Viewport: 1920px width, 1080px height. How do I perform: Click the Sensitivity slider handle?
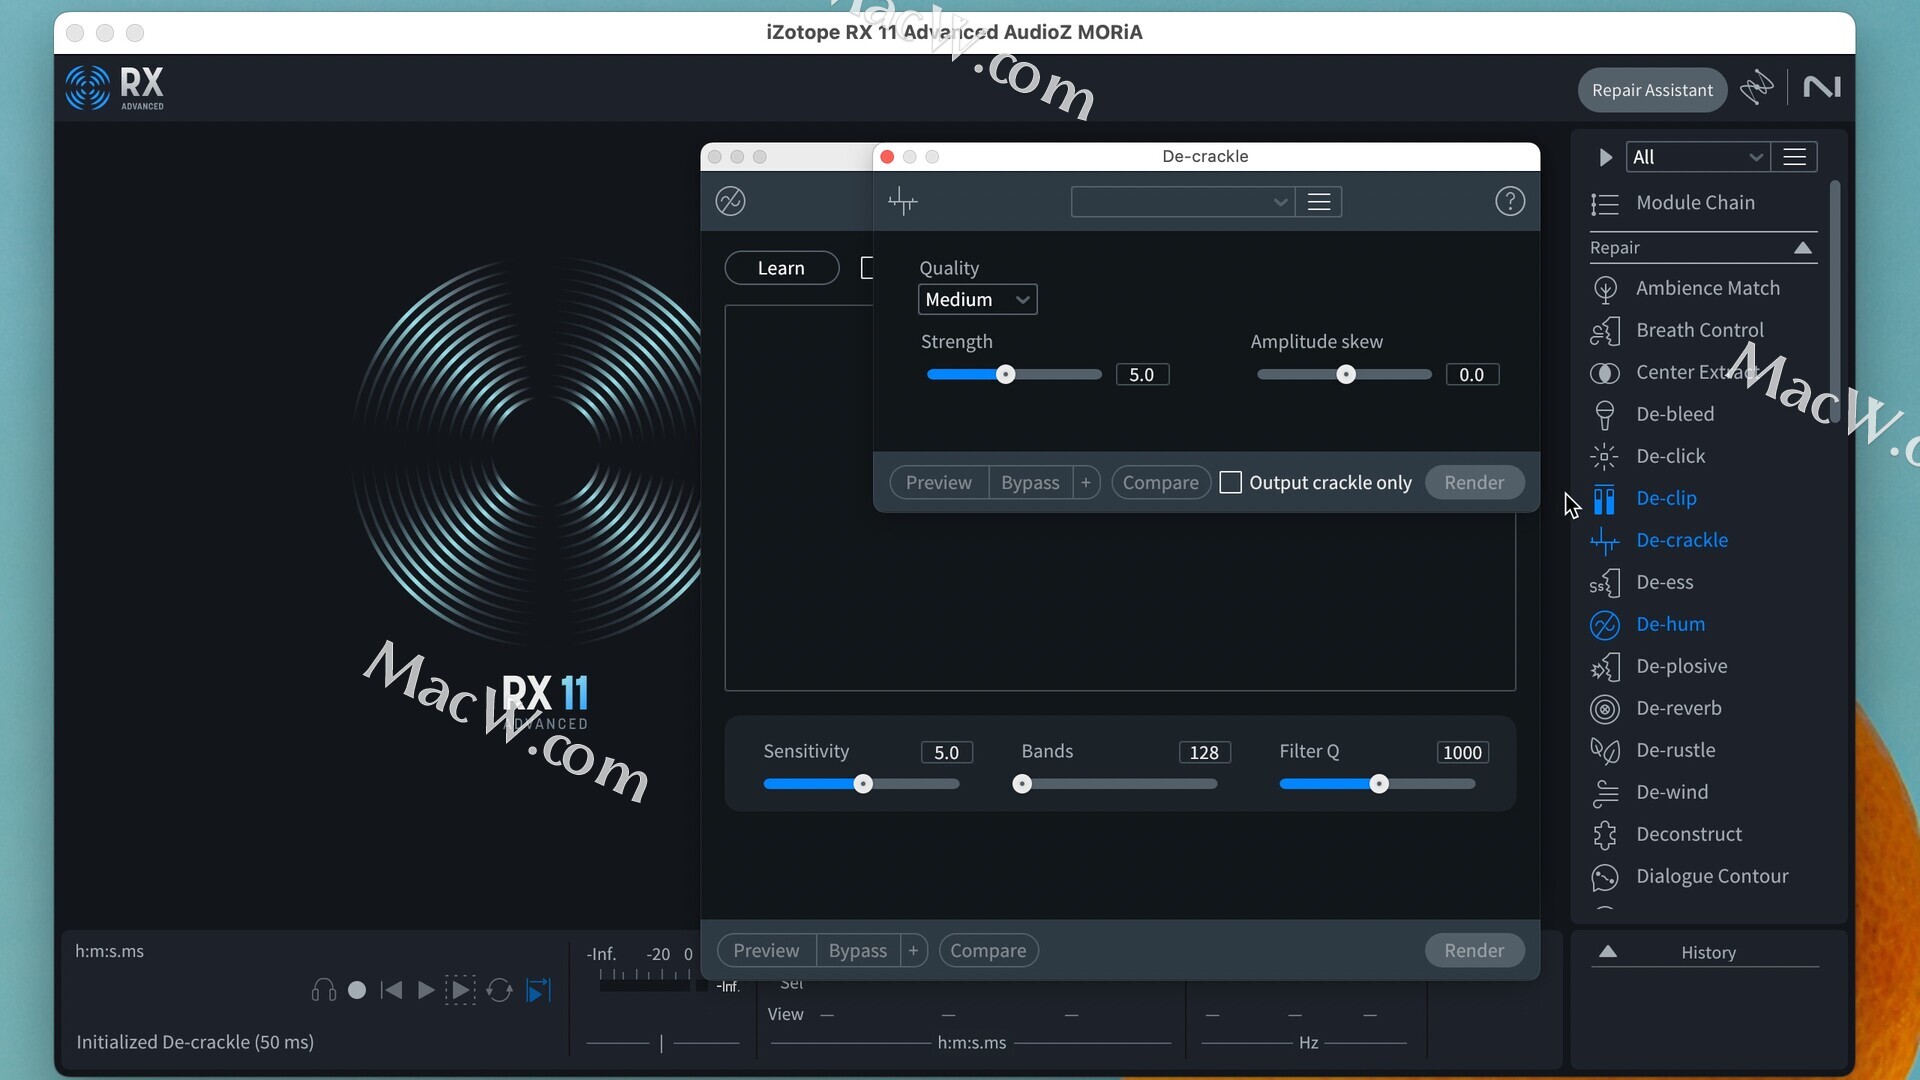pos(863,784)
